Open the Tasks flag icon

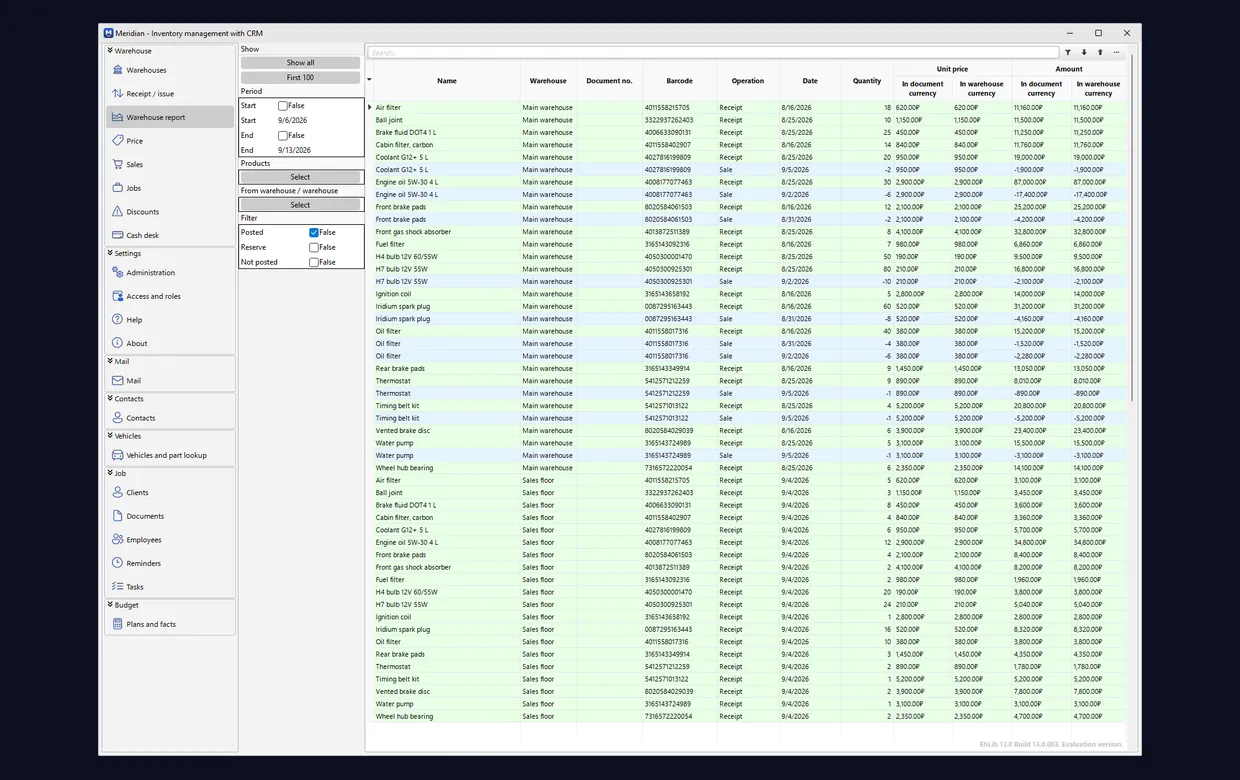tap(117, 587)
